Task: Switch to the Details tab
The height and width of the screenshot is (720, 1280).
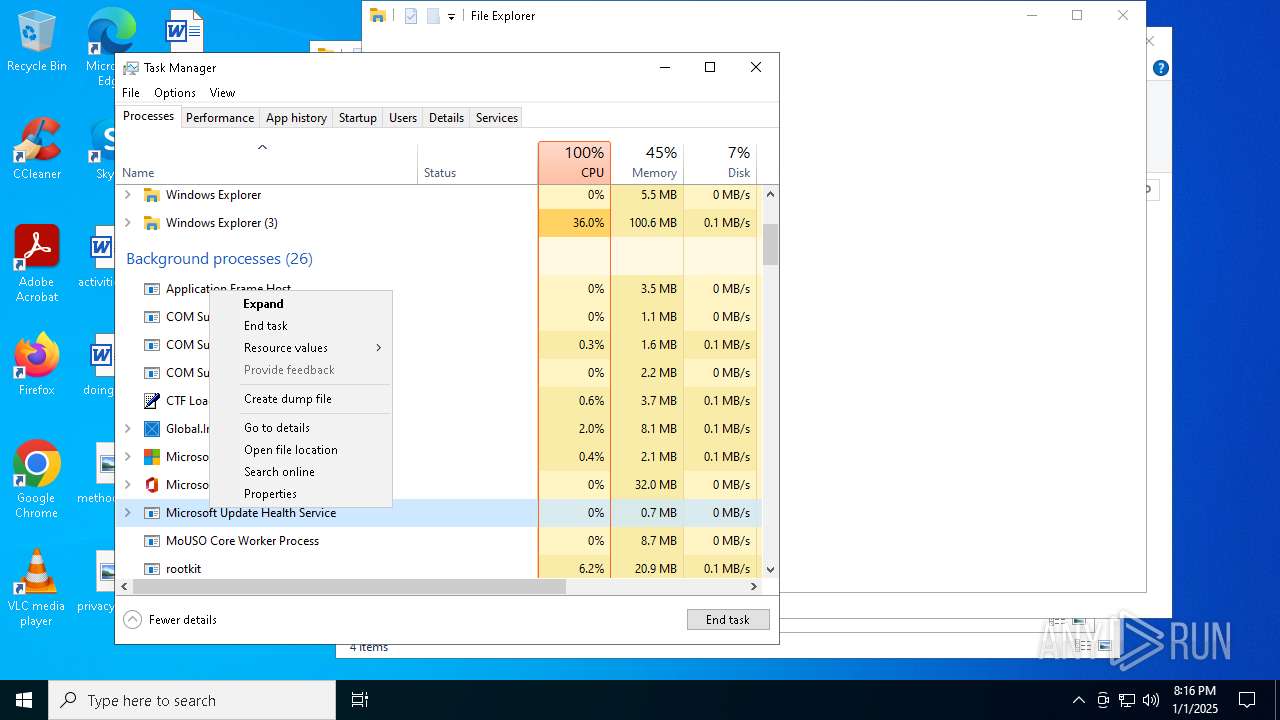Action: coord(446,118)
